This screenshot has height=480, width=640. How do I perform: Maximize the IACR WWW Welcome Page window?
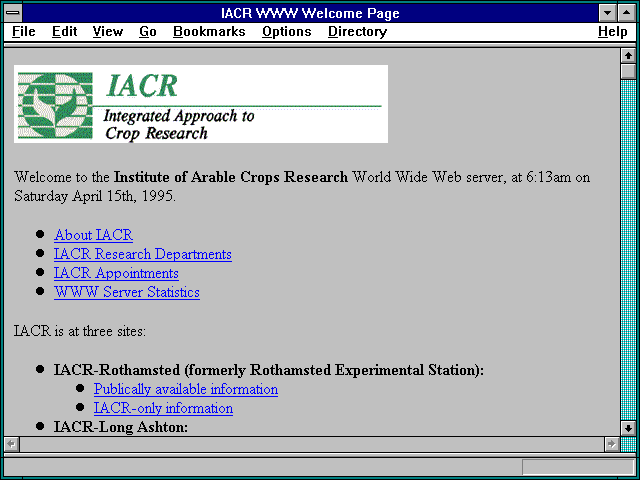[x=627, y=13]
